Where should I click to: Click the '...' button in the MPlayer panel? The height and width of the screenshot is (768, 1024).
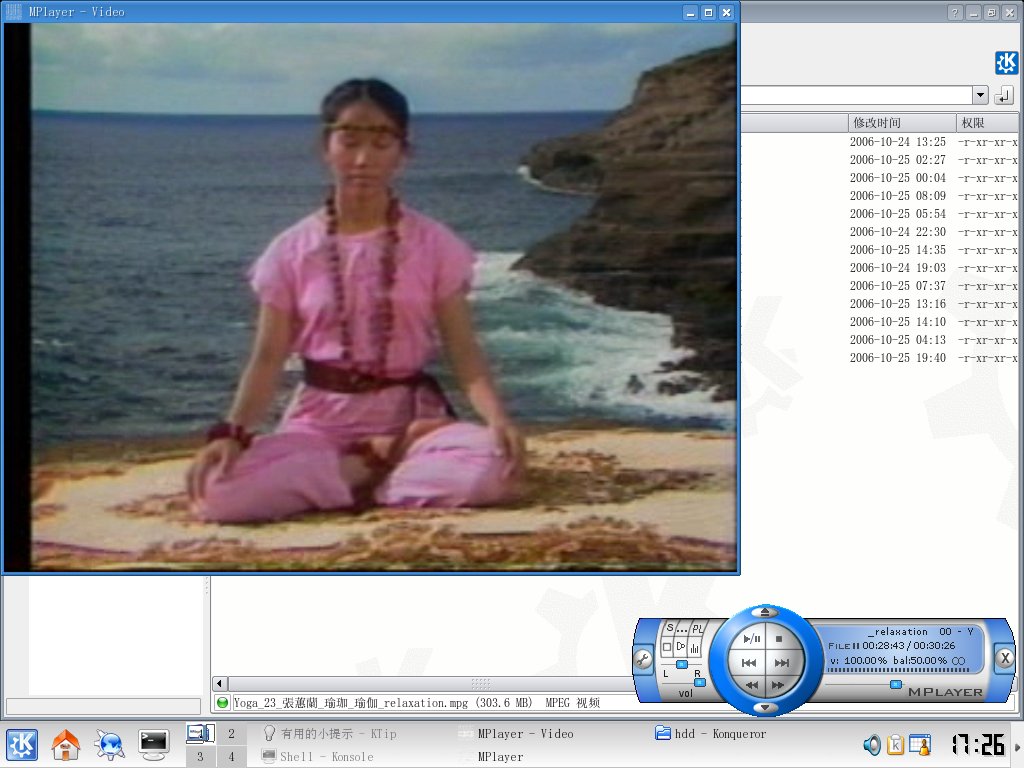(682, 630)
